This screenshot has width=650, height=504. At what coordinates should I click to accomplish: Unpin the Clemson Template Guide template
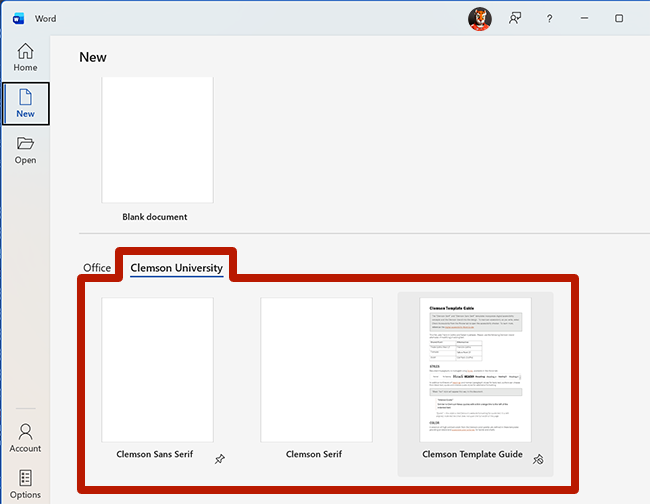pos(538,459)
